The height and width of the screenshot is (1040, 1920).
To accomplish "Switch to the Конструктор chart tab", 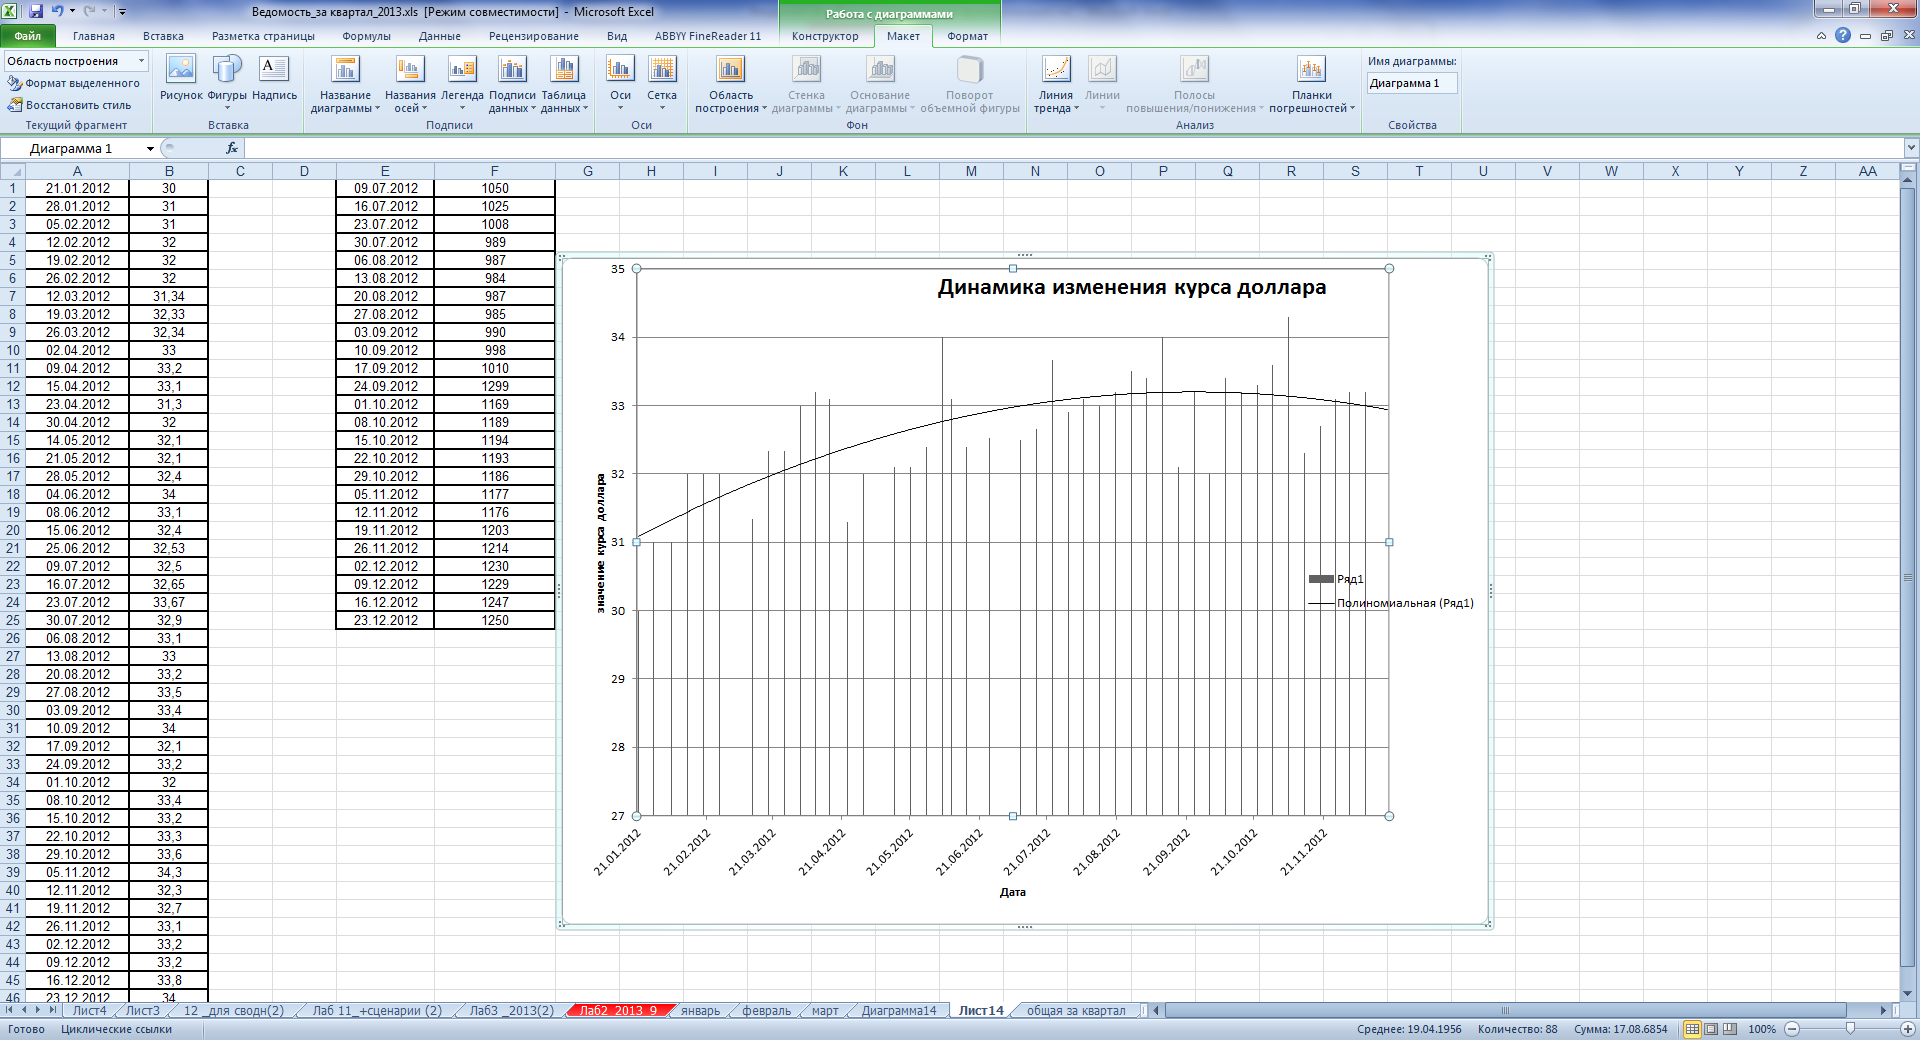I will click(825, 36).
